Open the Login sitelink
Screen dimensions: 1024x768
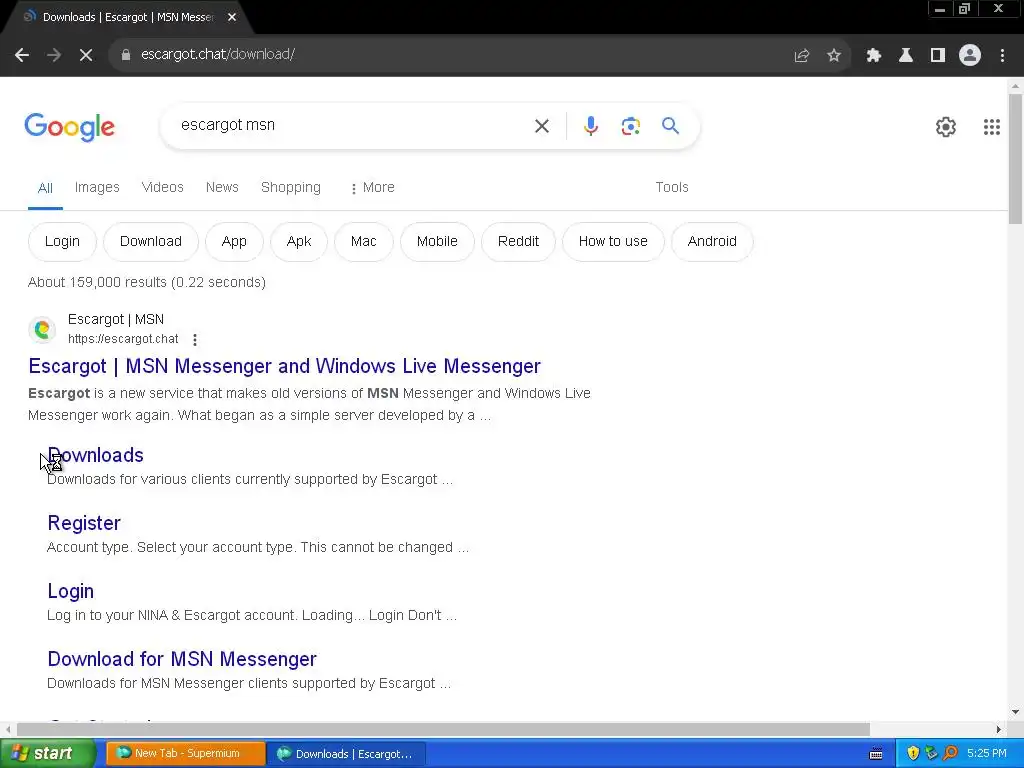pos(71,591)
